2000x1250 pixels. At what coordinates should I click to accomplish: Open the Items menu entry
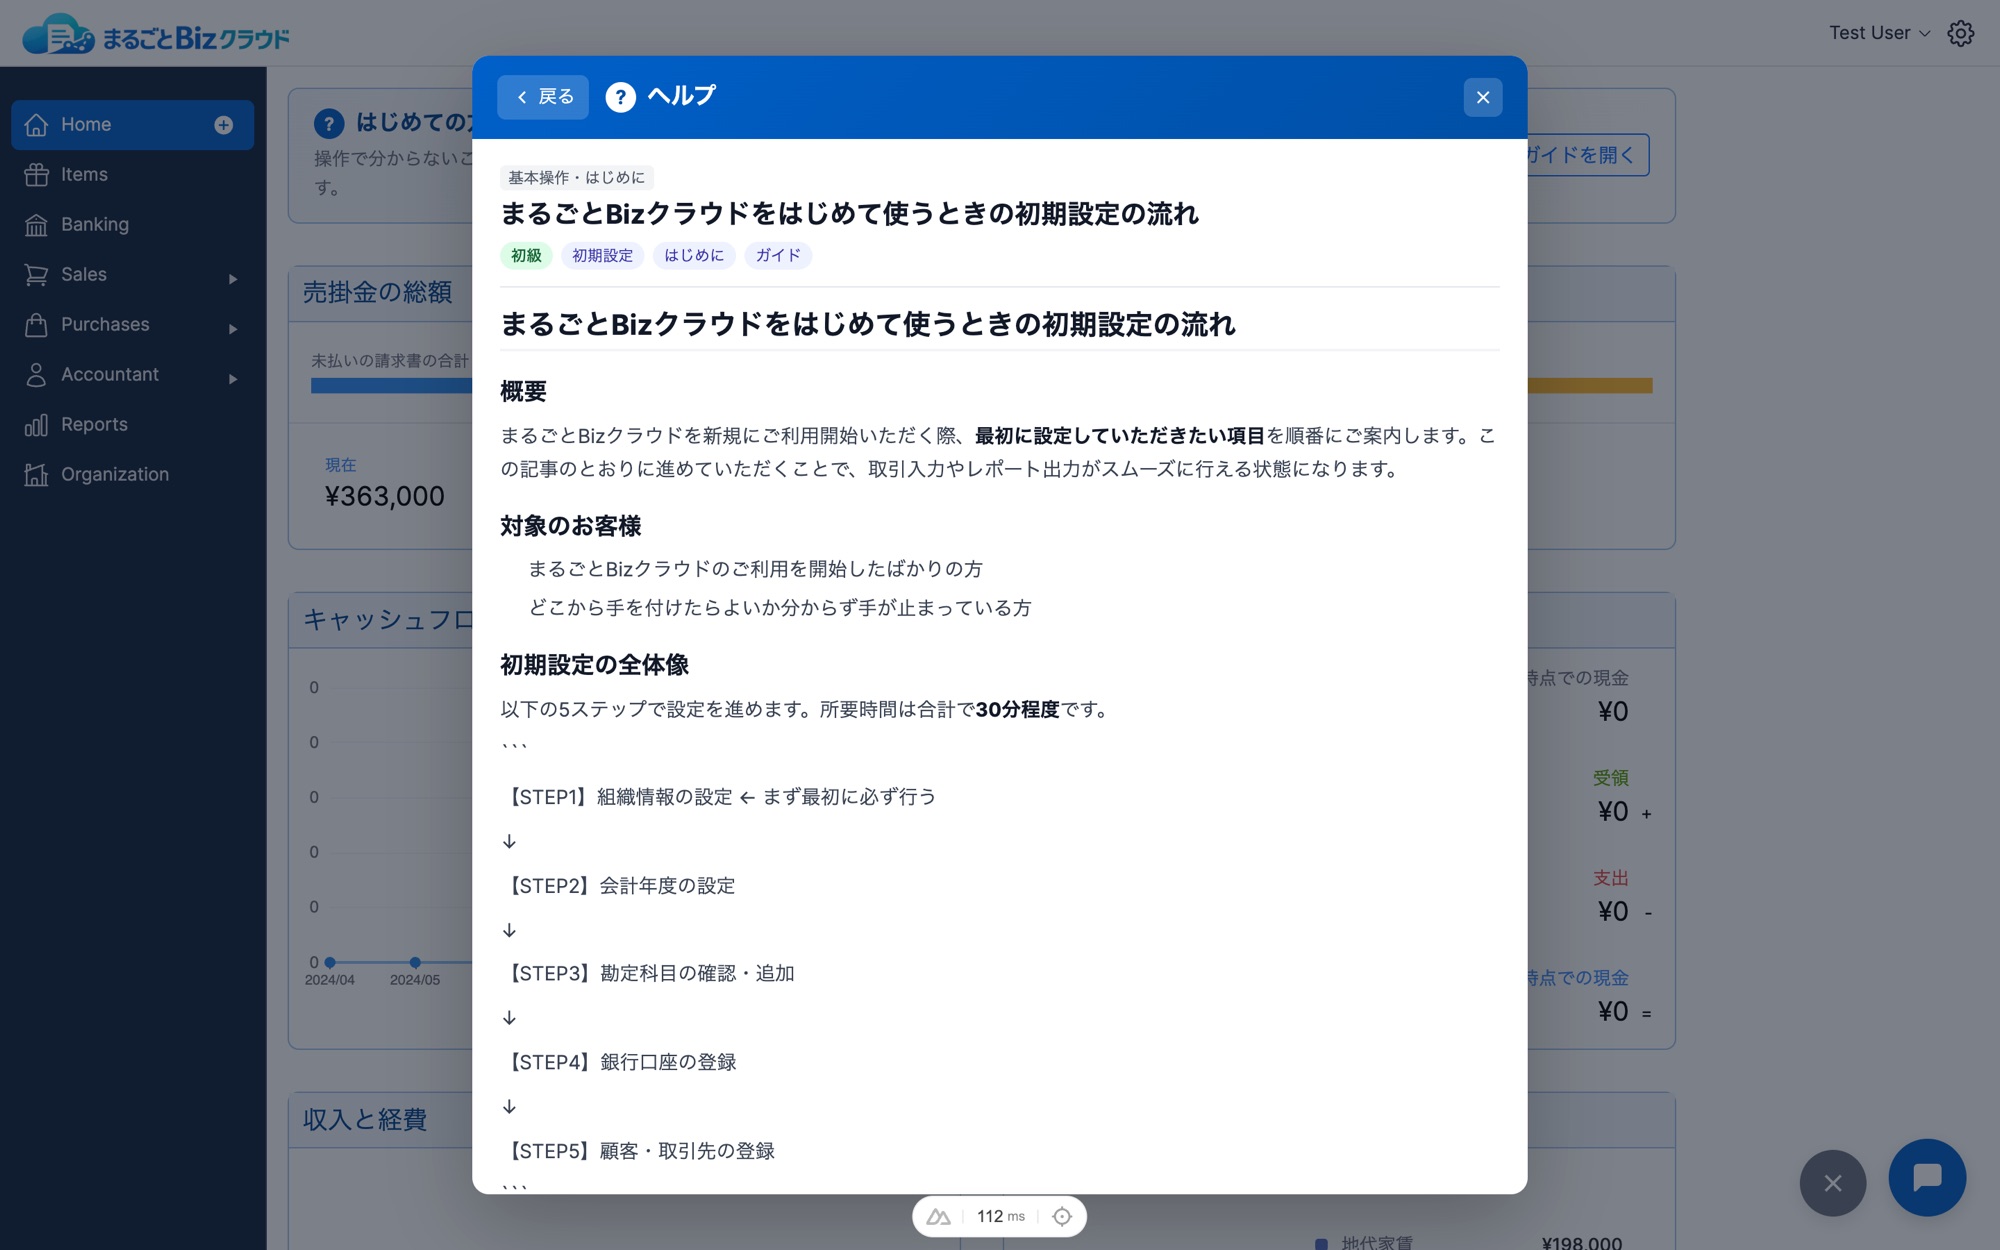point(132,175)
